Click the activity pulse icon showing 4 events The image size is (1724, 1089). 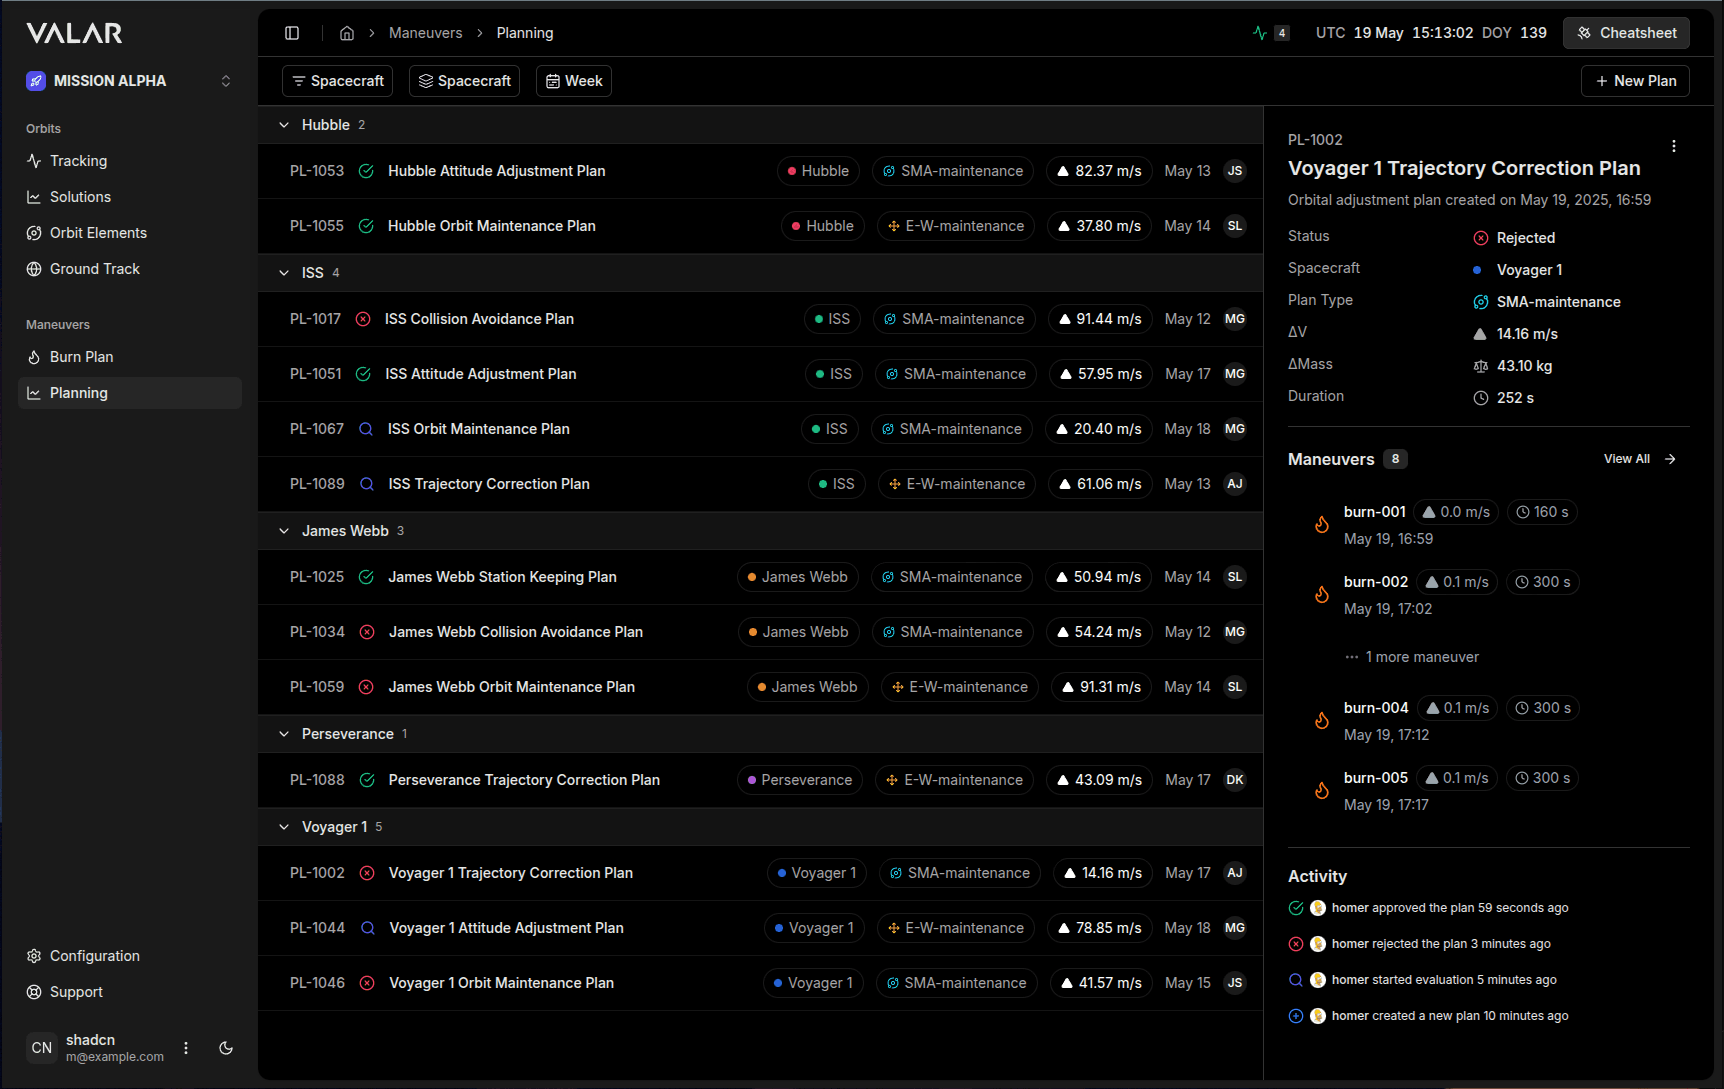1270,32
